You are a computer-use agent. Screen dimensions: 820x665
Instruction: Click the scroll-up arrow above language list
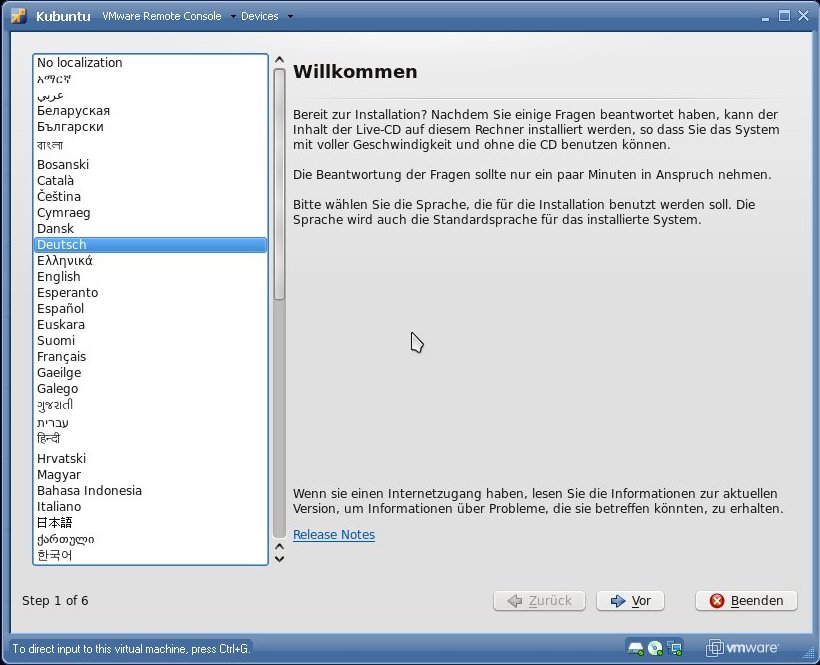(279, 60)
